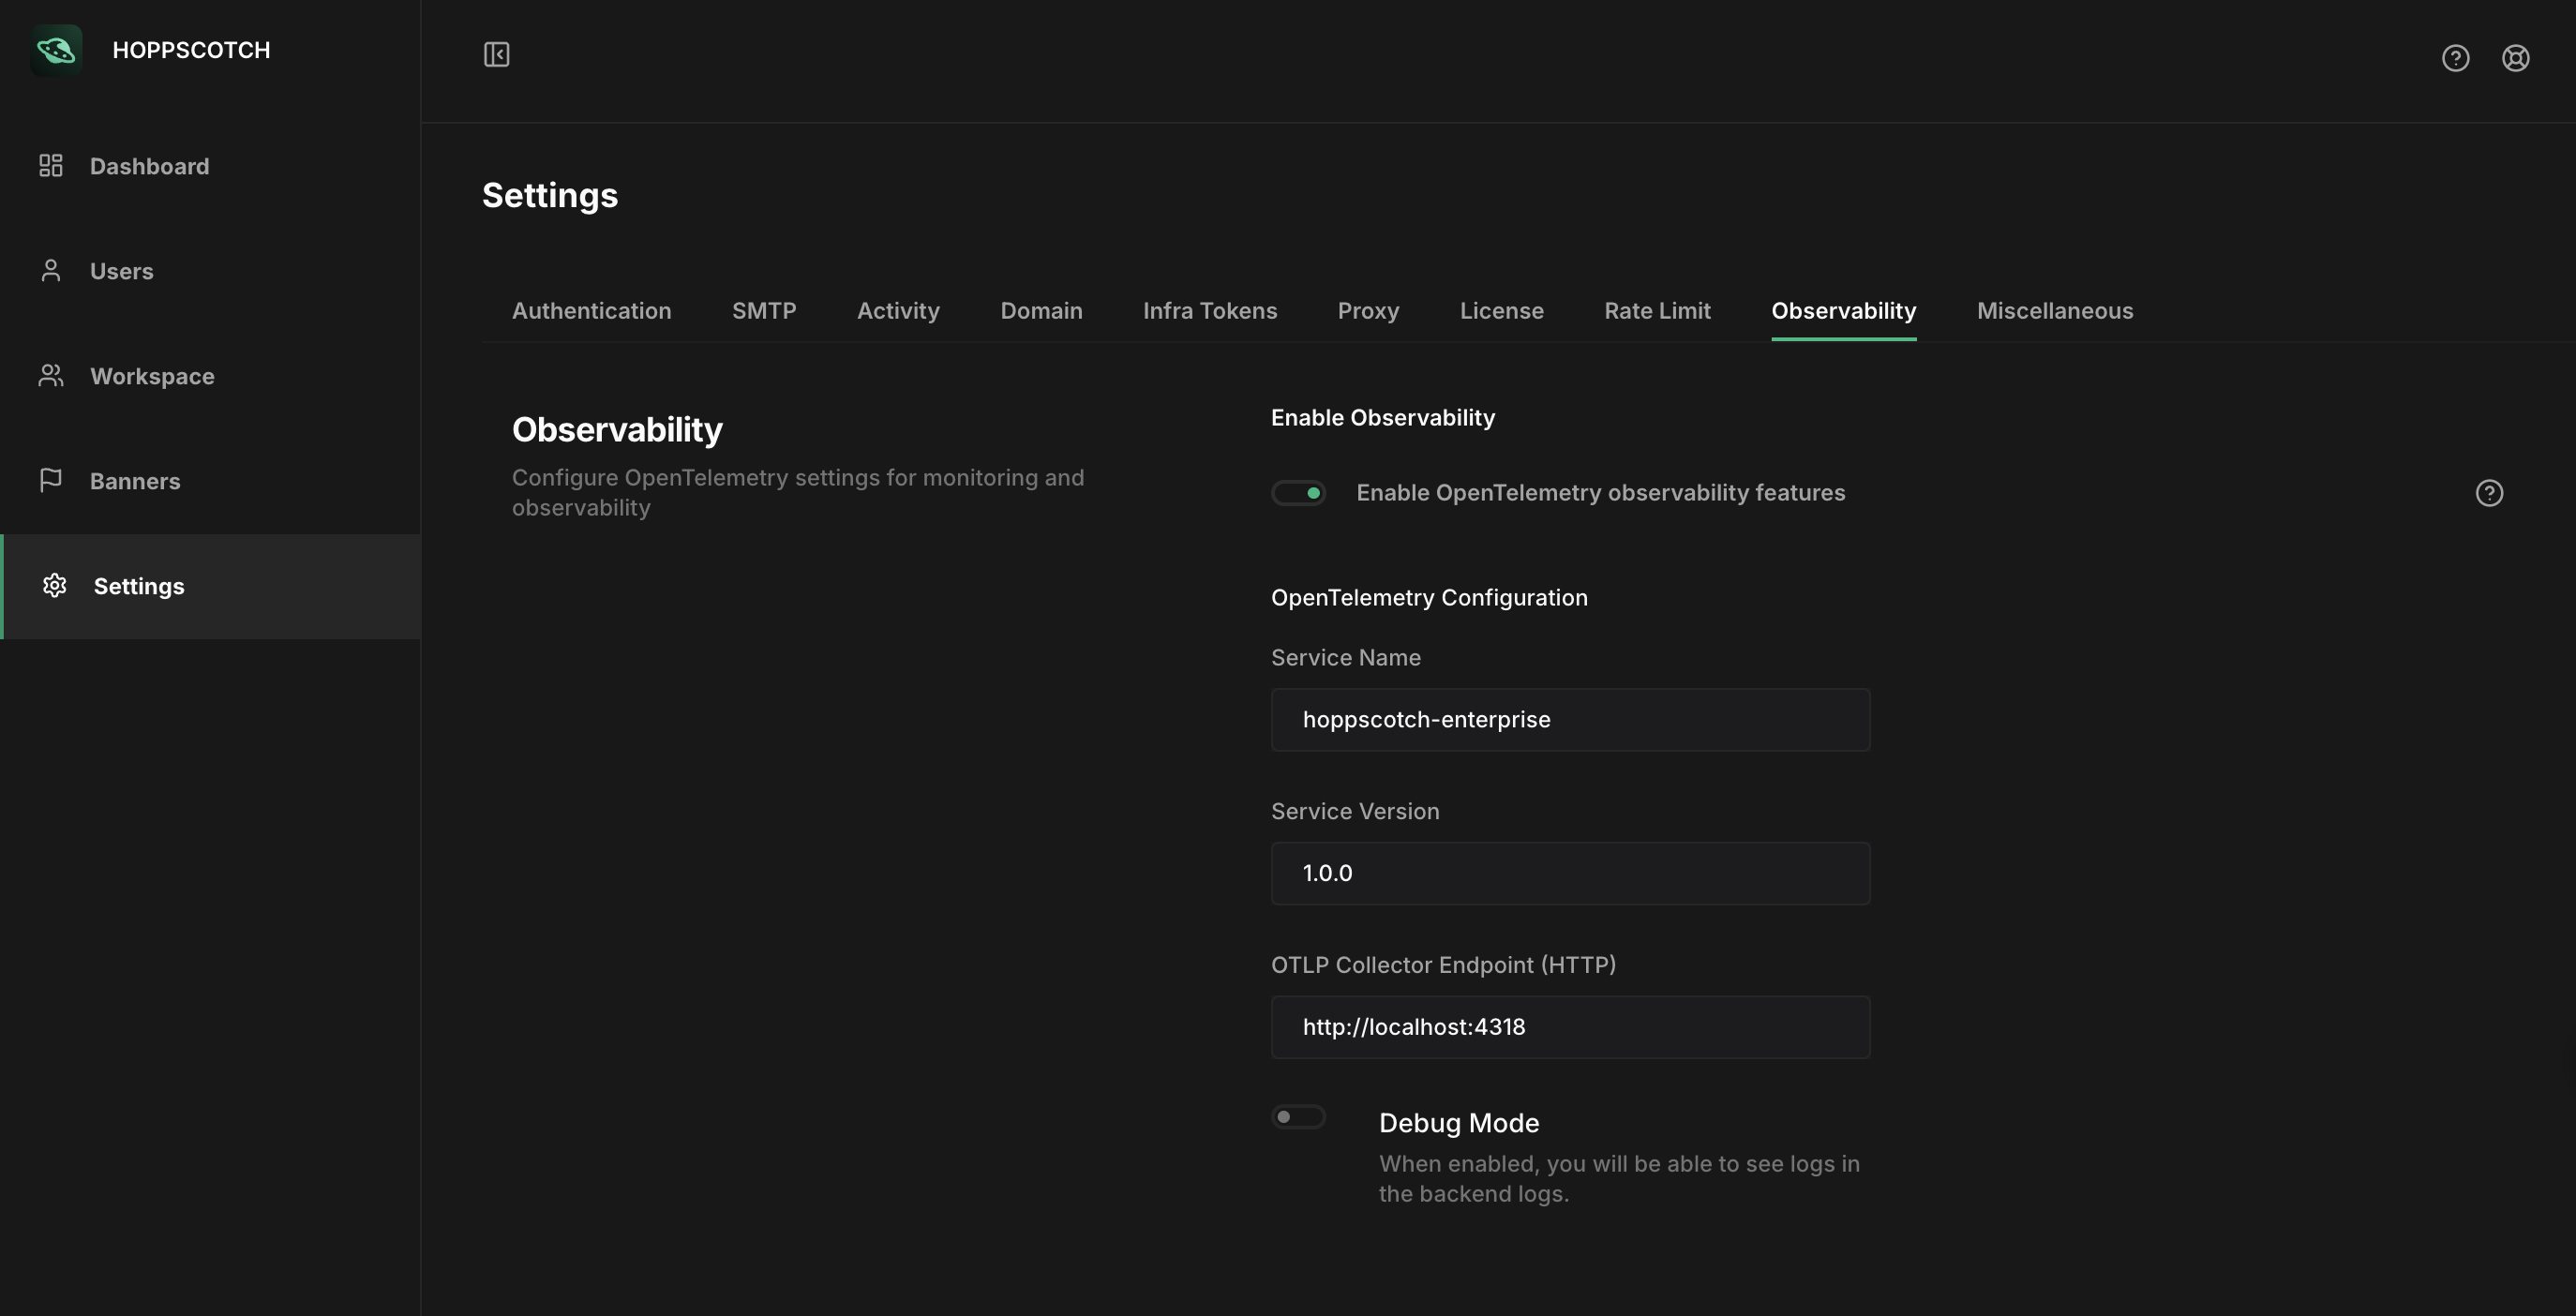Focus the OTLP Collector Endpoint field
The image size is (2576, 1316).
1570,1027
